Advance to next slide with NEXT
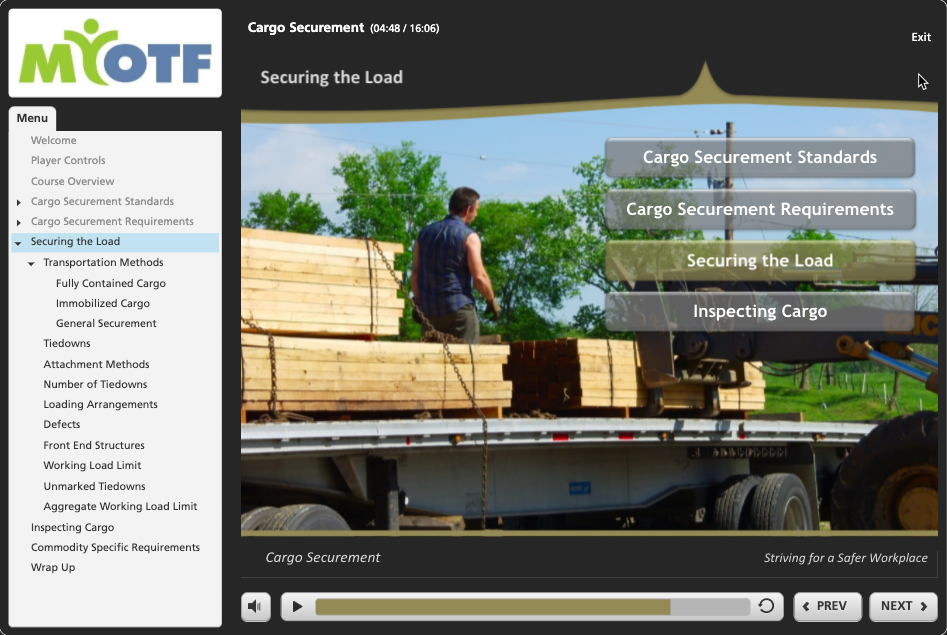Image resolution: width=947 pixels, height=635 pixels. tap(903, 606)
